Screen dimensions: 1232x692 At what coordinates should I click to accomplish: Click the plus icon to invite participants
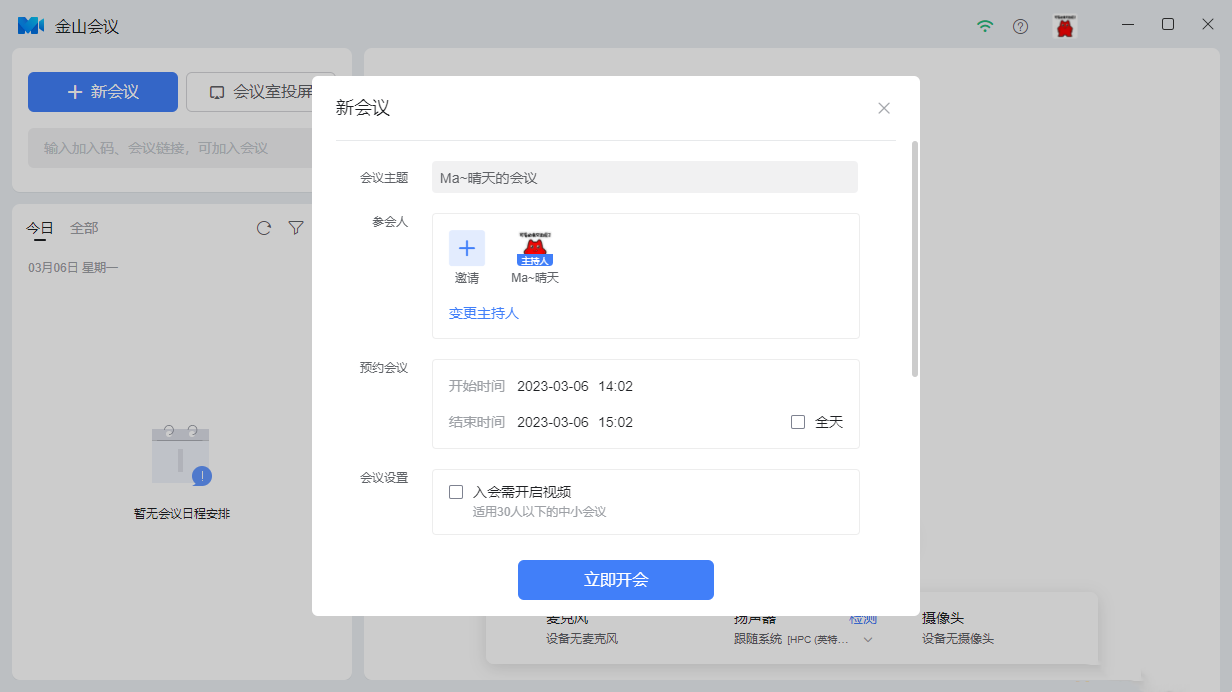[x=466, y=248]
